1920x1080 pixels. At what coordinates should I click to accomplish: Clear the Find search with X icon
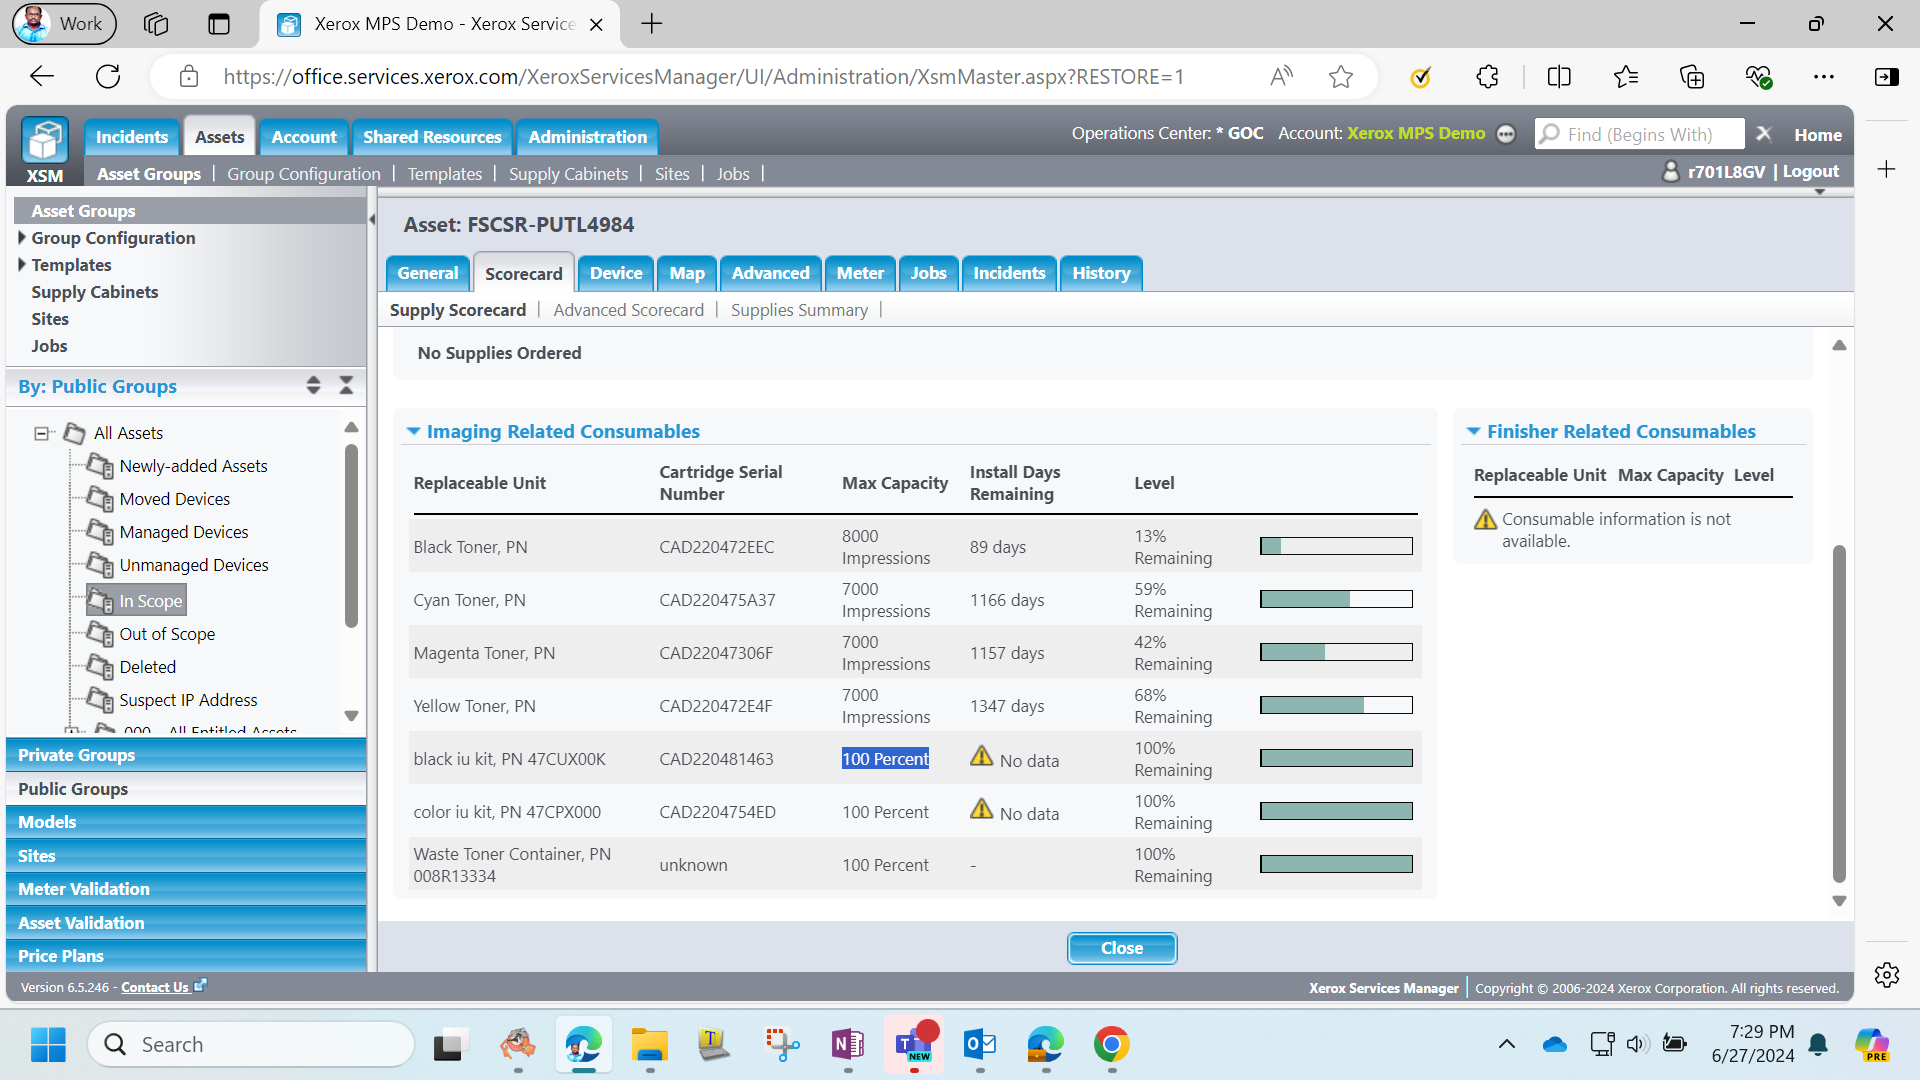tap(1764, 134)
